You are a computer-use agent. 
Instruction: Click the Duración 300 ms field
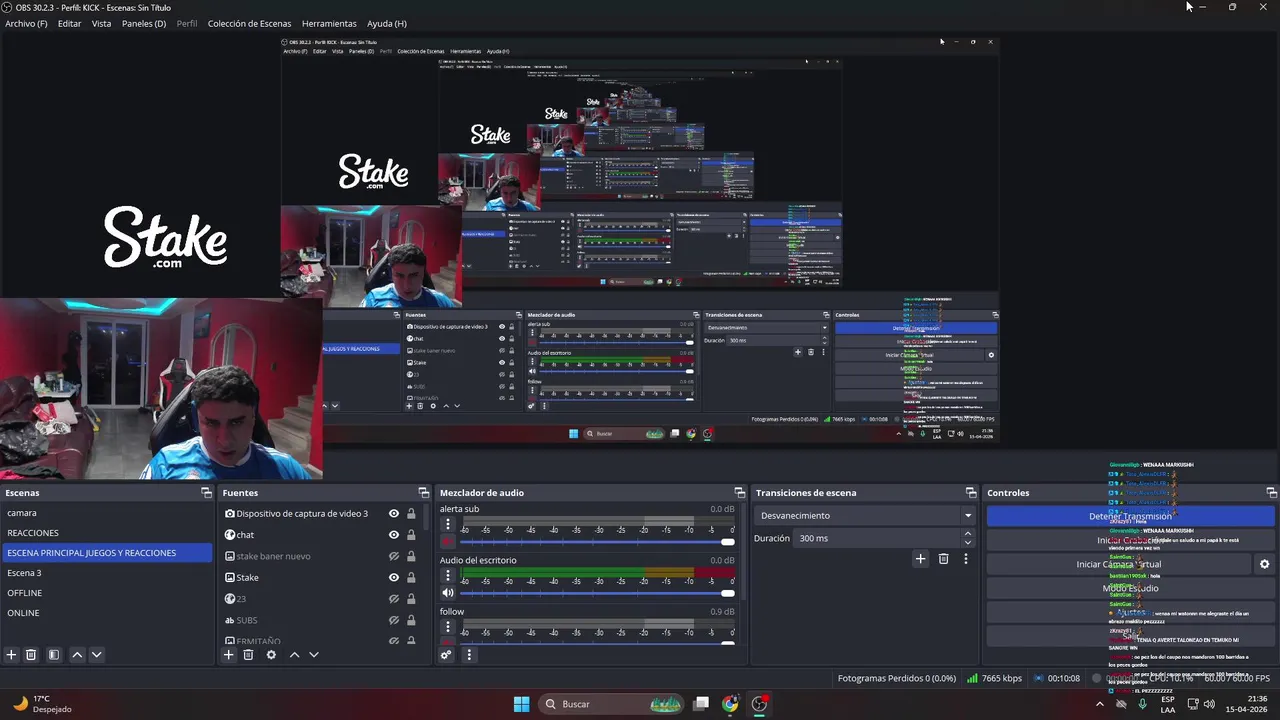tap(876, 538)
